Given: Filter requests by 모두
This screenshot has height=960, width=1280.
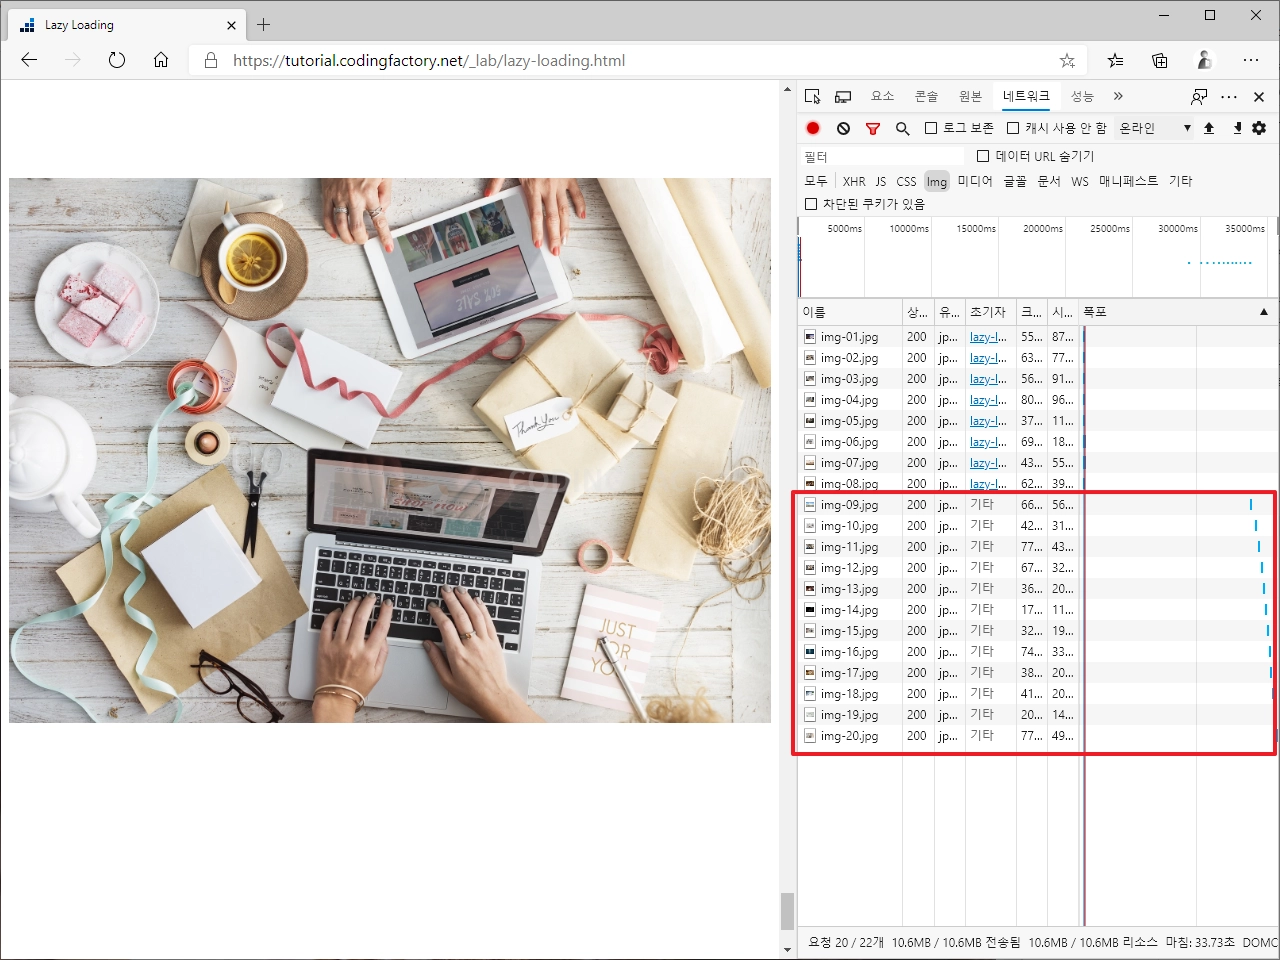Looking at the screenshot, I should 816,181.
